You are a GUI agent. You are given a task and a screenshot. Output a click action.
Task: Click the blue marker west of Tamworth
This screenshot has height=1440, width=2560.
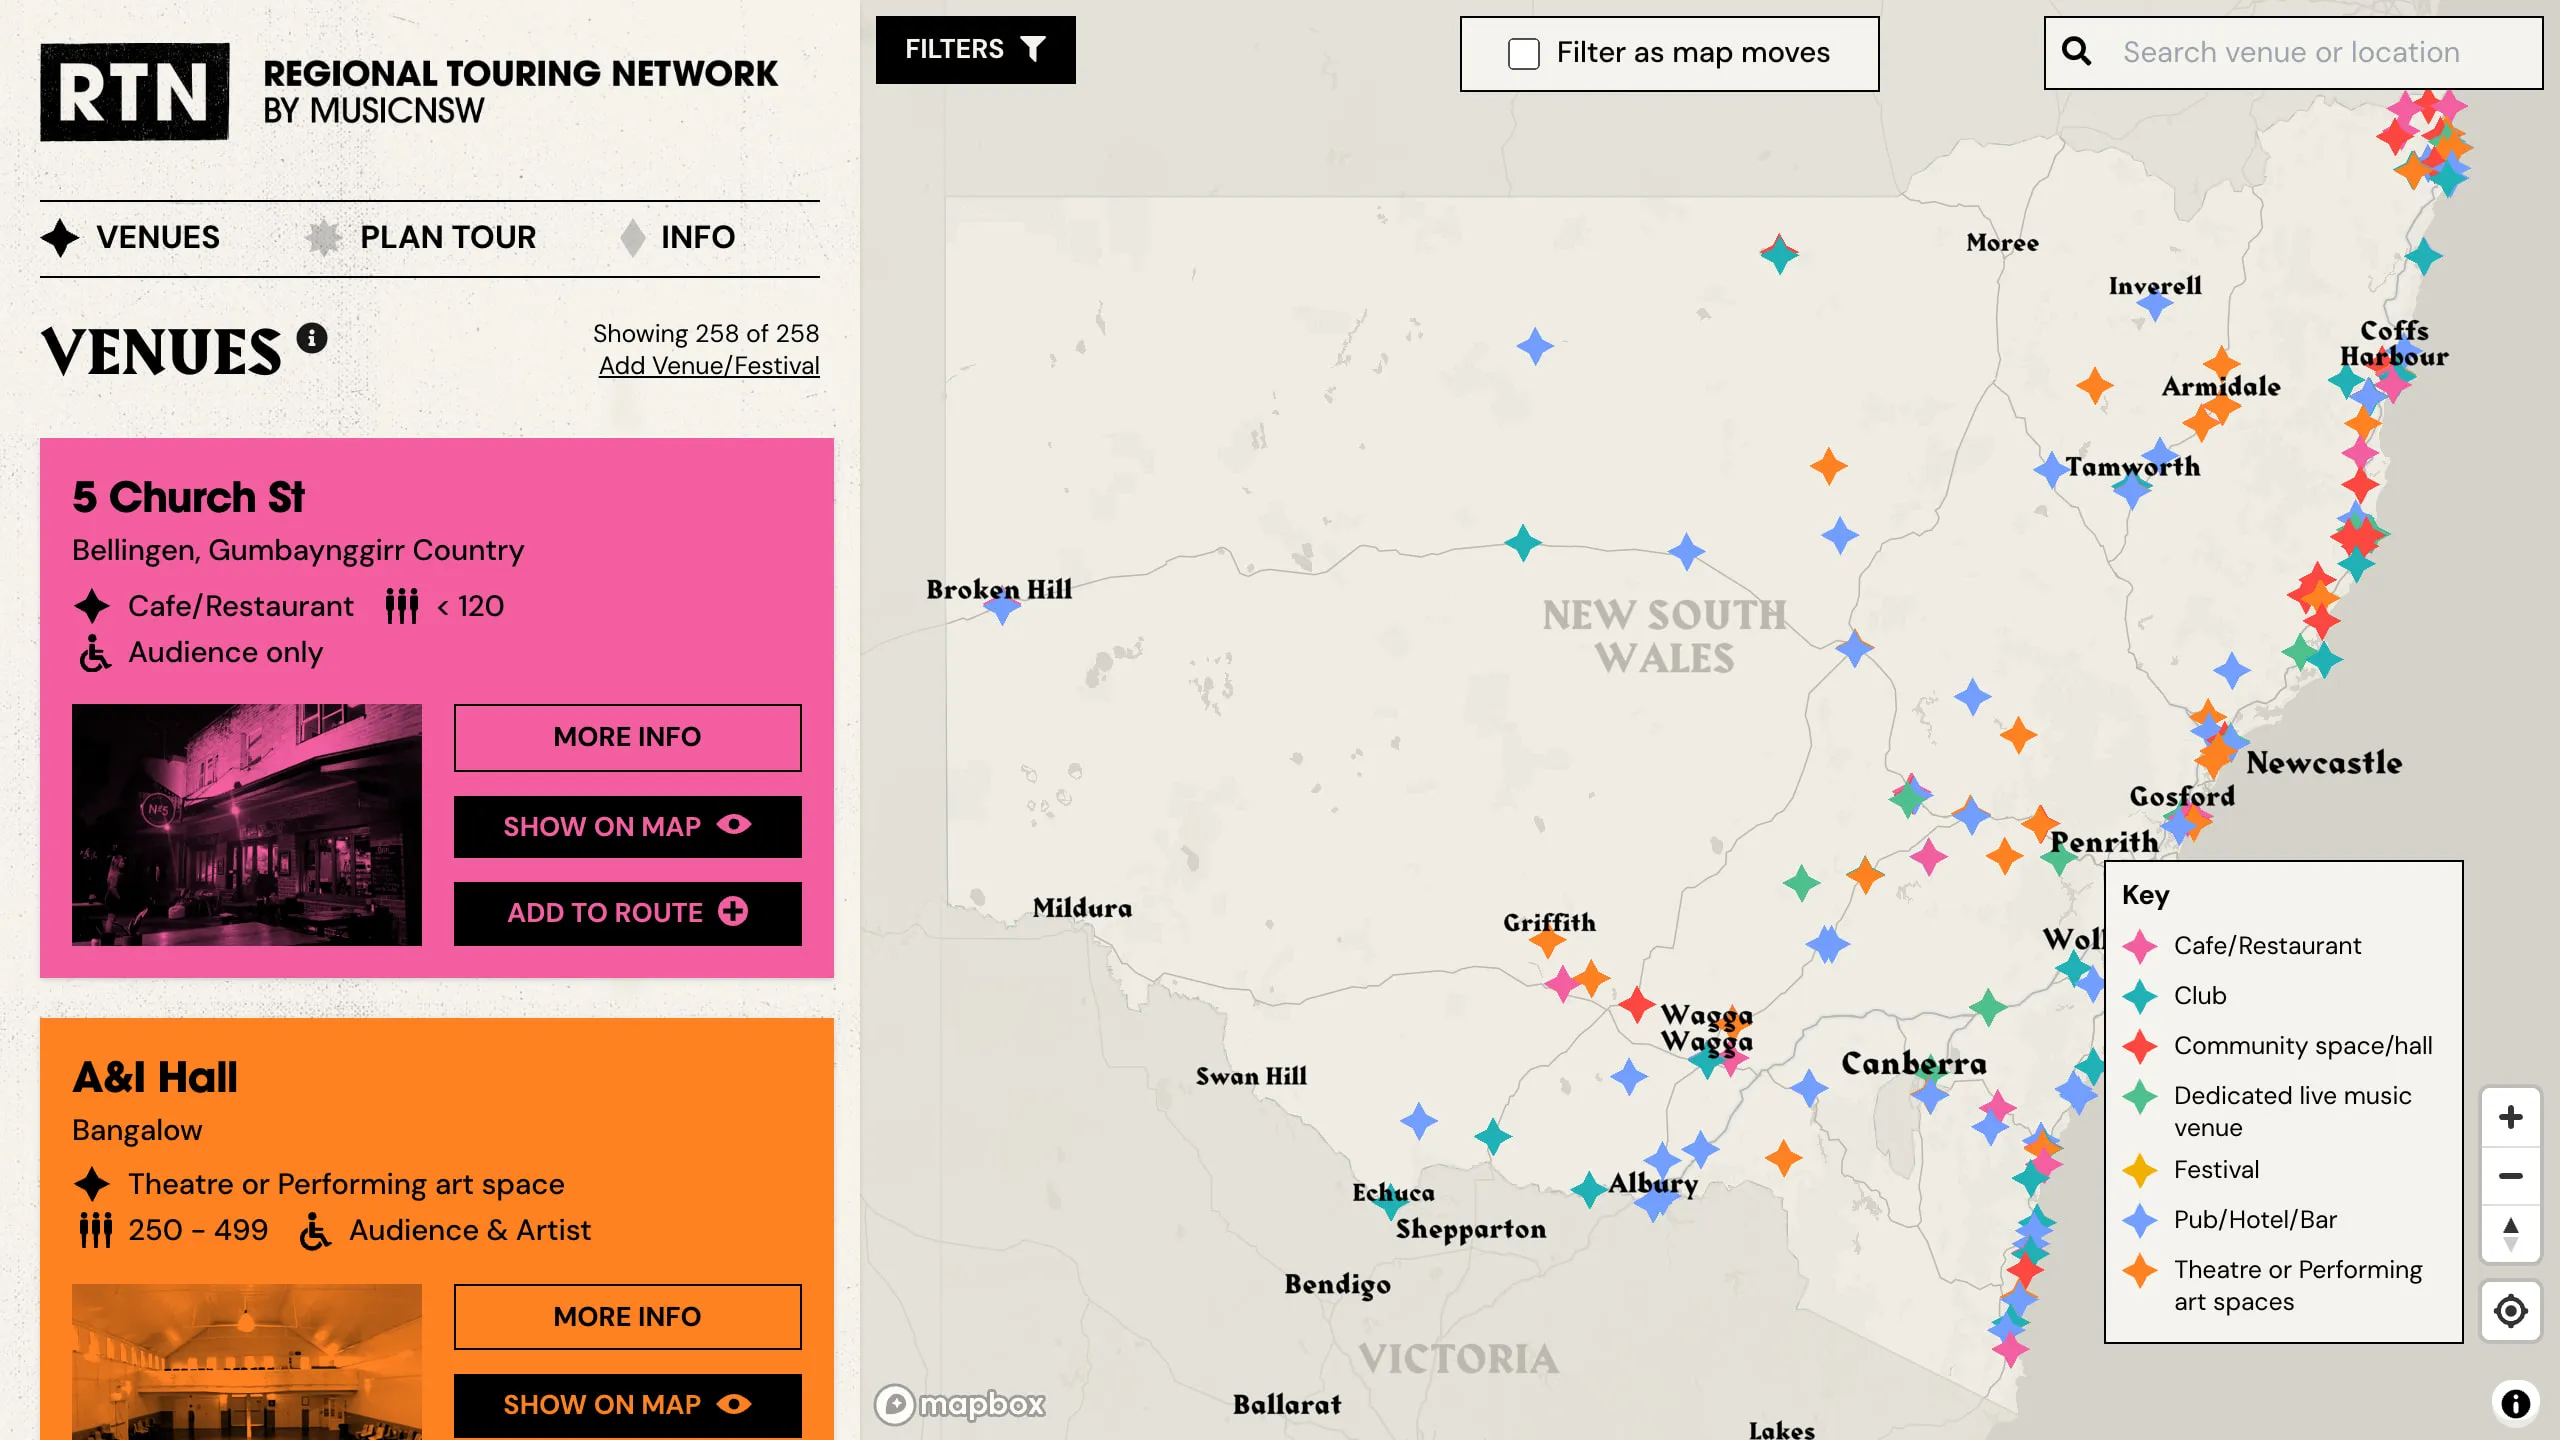click(2052, 469)
